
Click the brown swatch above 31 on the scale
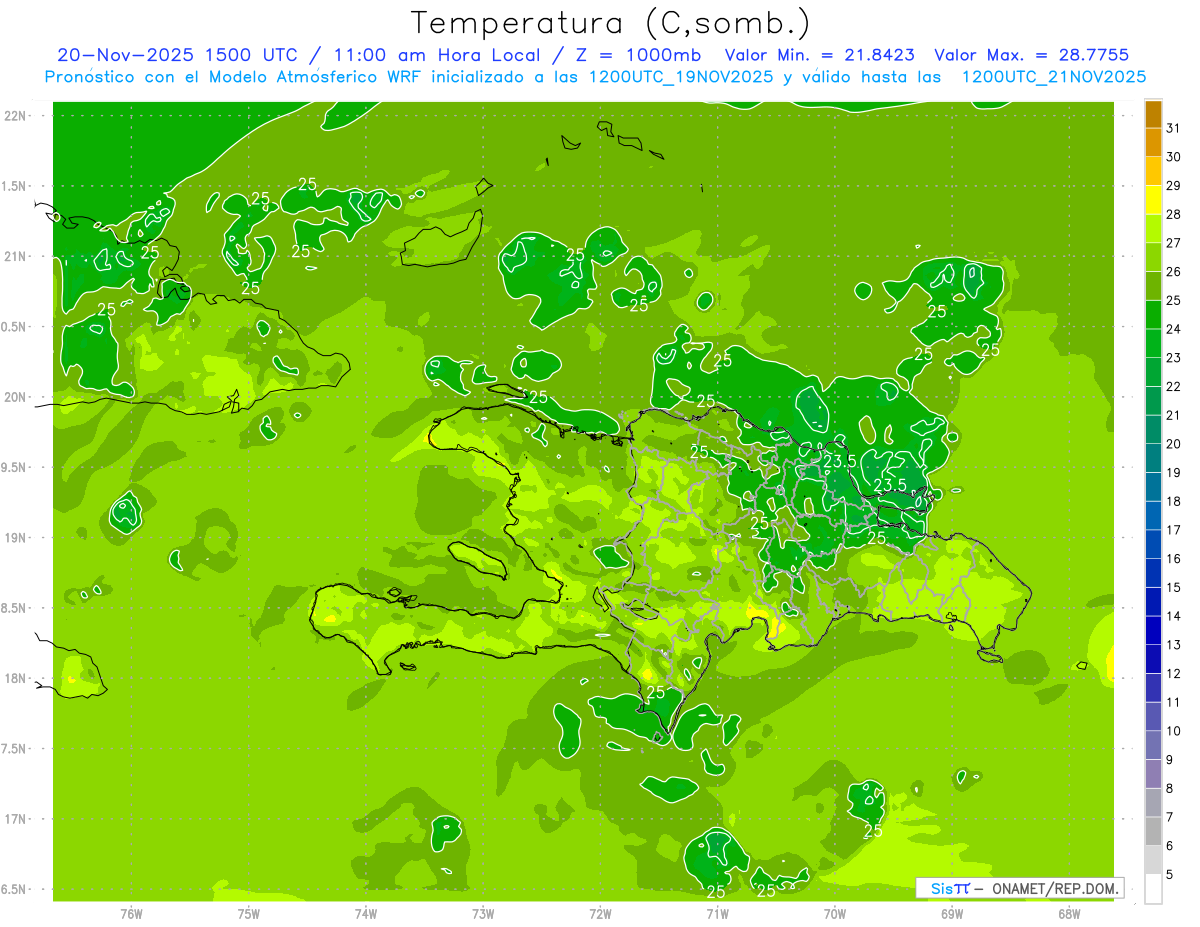point(1153,114)
